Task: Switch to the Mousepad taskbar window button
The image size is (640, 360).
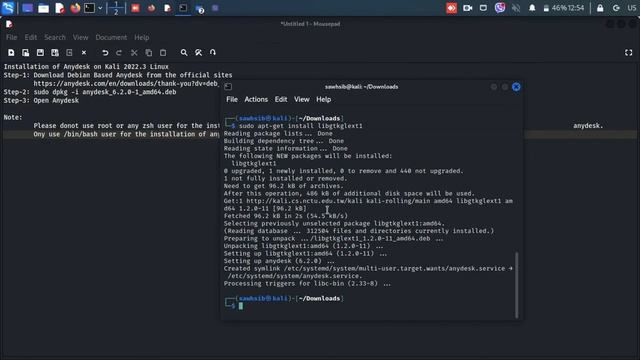Action: pos(167,8)
